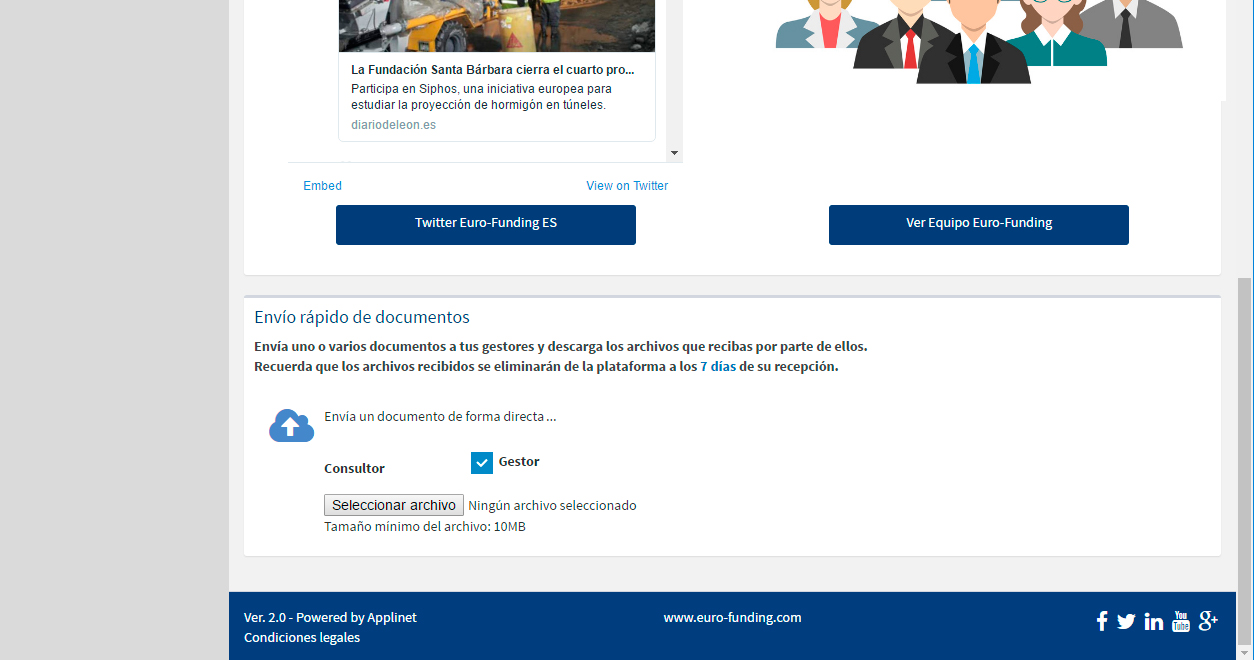The image size is (1254, 660).
Task: Open the Ver Equipo Euro-Funding button
Action: [978, 224]
